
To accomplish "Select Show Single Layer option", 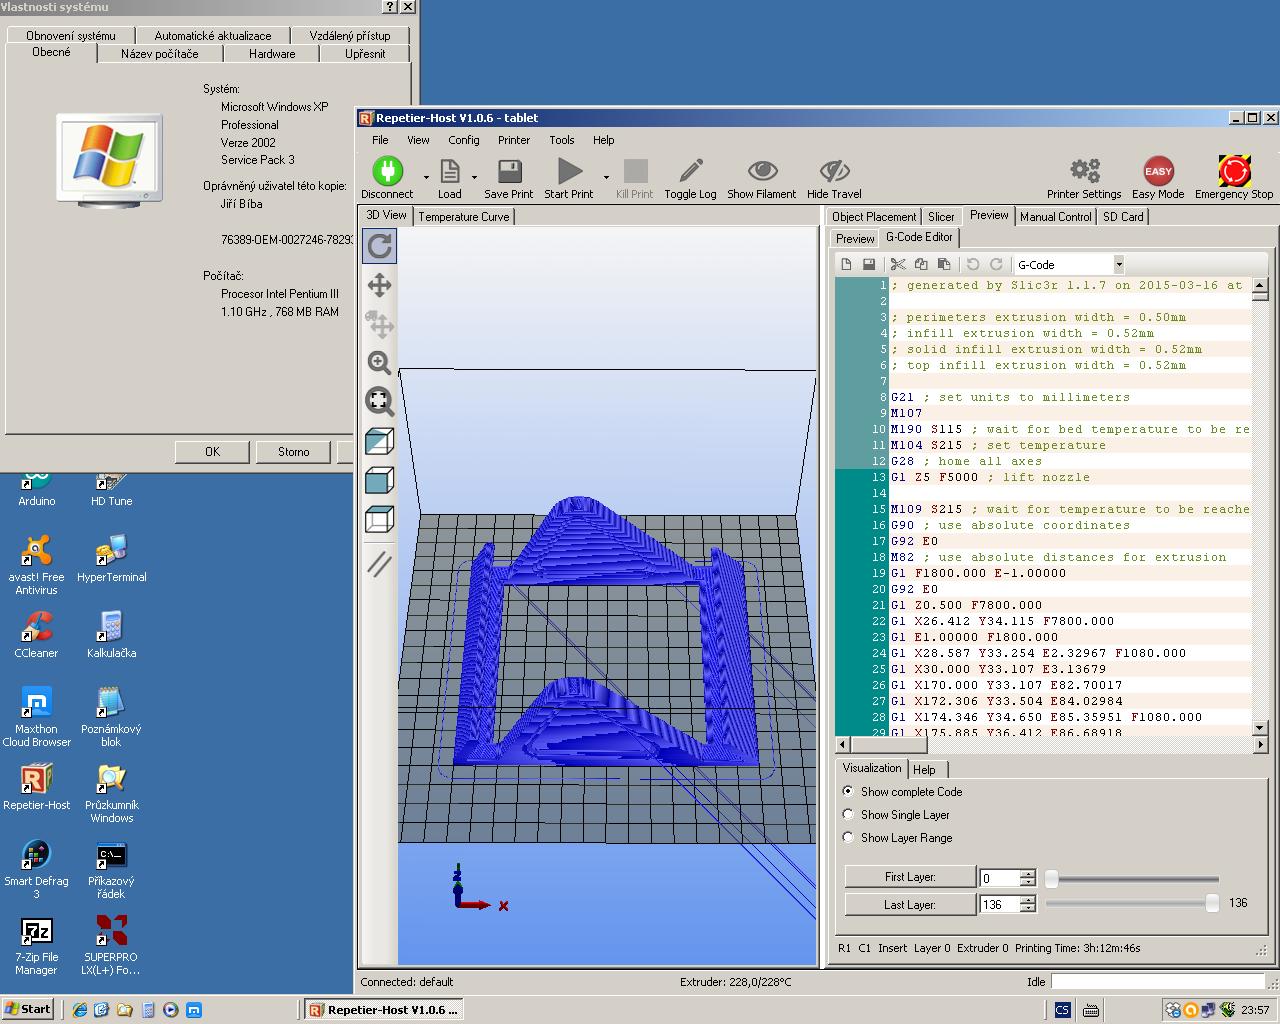I will pyautogui.click(x=848, y=814).
